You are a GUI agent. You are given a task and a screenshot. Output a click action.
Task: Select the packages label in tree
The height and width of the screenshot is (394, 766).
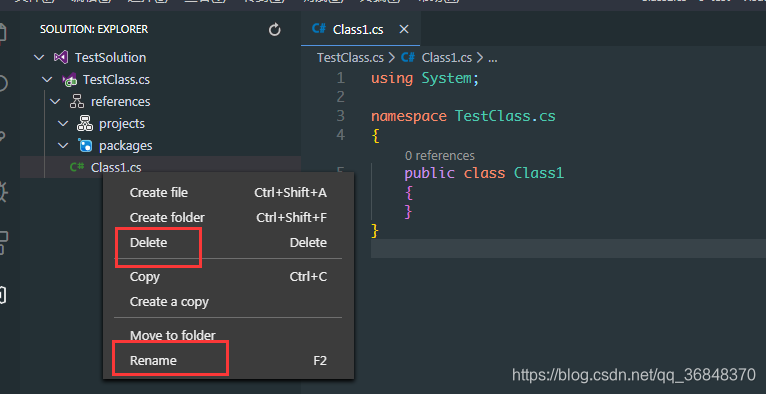(x=126, y=145)
